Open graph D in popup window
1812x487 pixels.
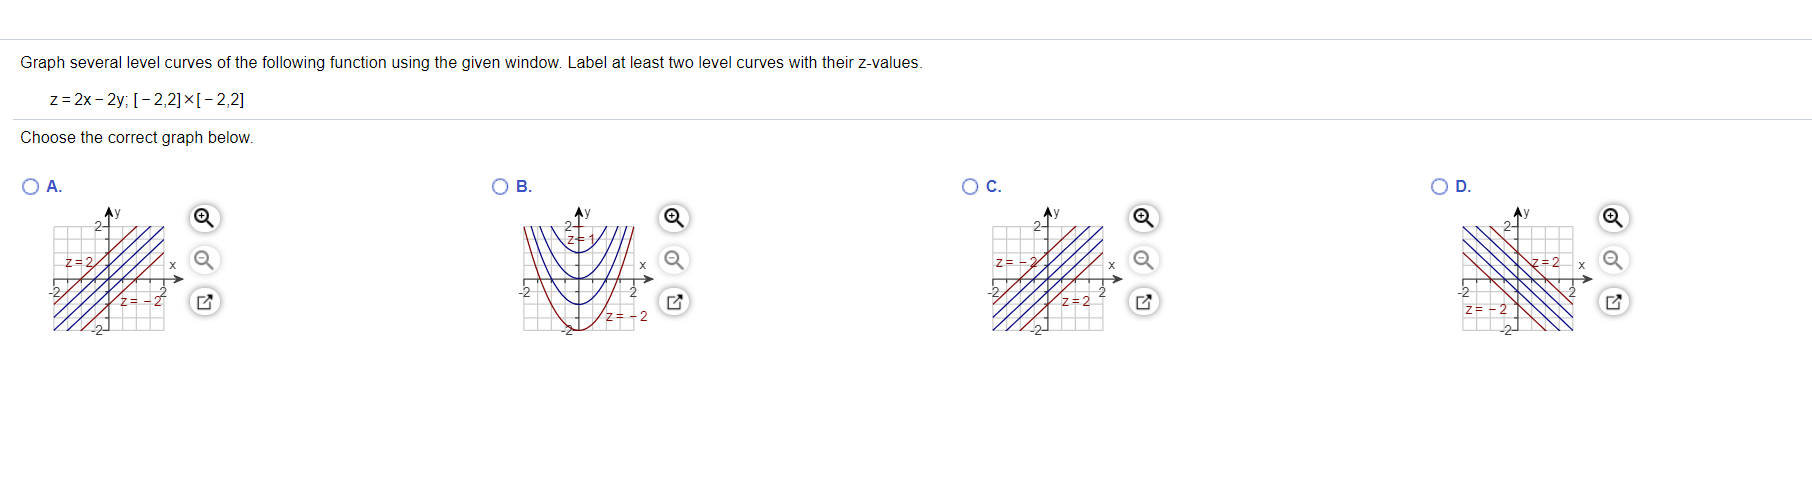[1613, 302]
